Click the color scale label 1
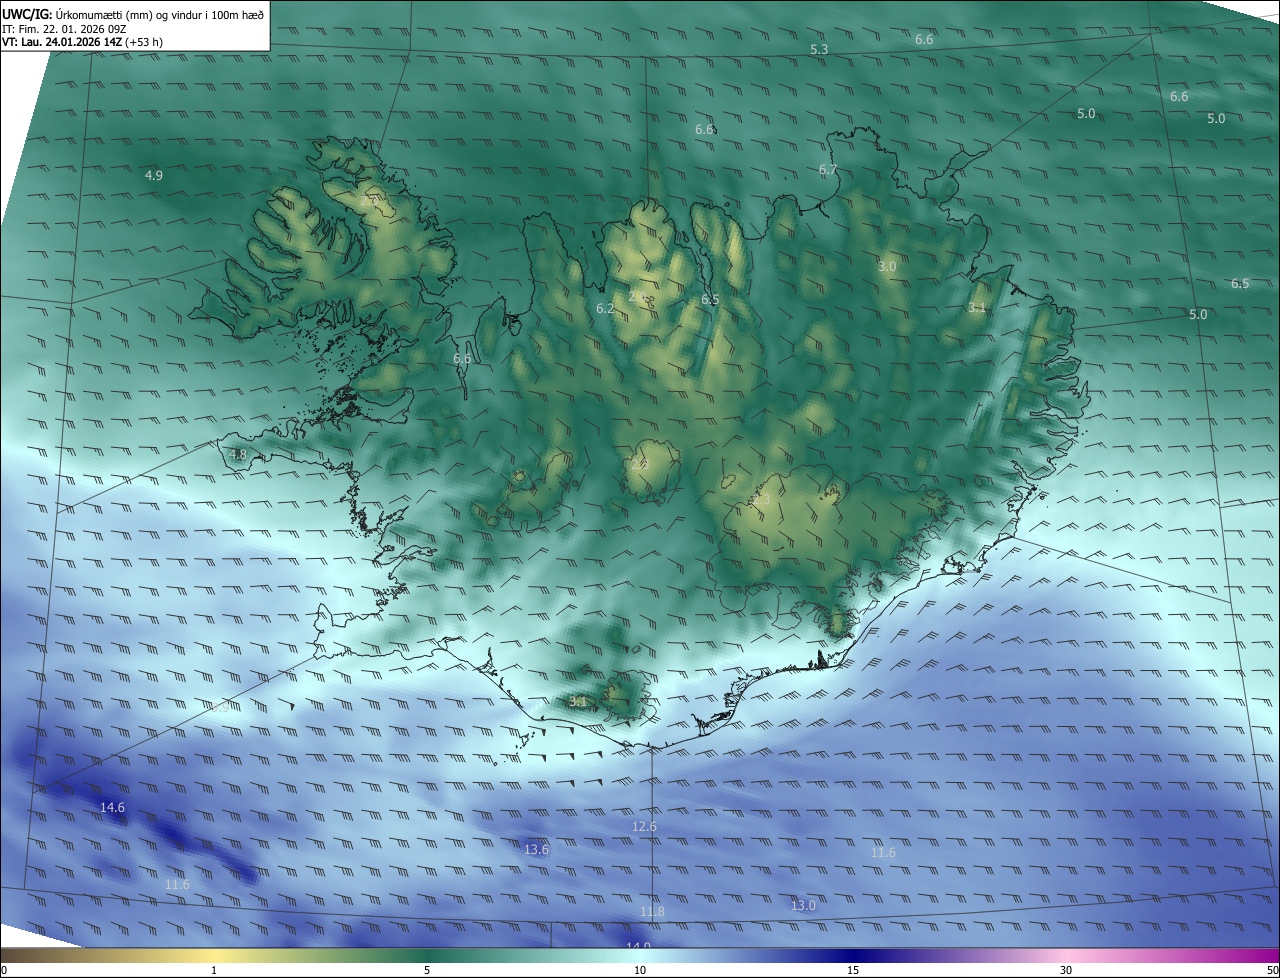This screenshot has height=978, width=1280. [x=214, y=971]
